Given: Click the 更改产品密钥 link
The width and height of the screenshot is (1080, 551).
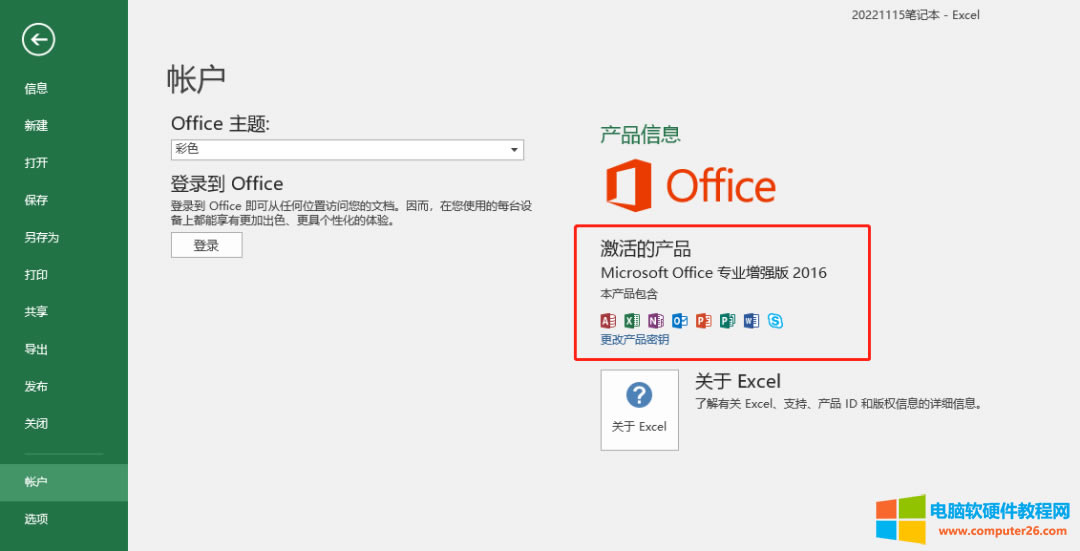Looking at the screenshot, I should pos(634,340).
